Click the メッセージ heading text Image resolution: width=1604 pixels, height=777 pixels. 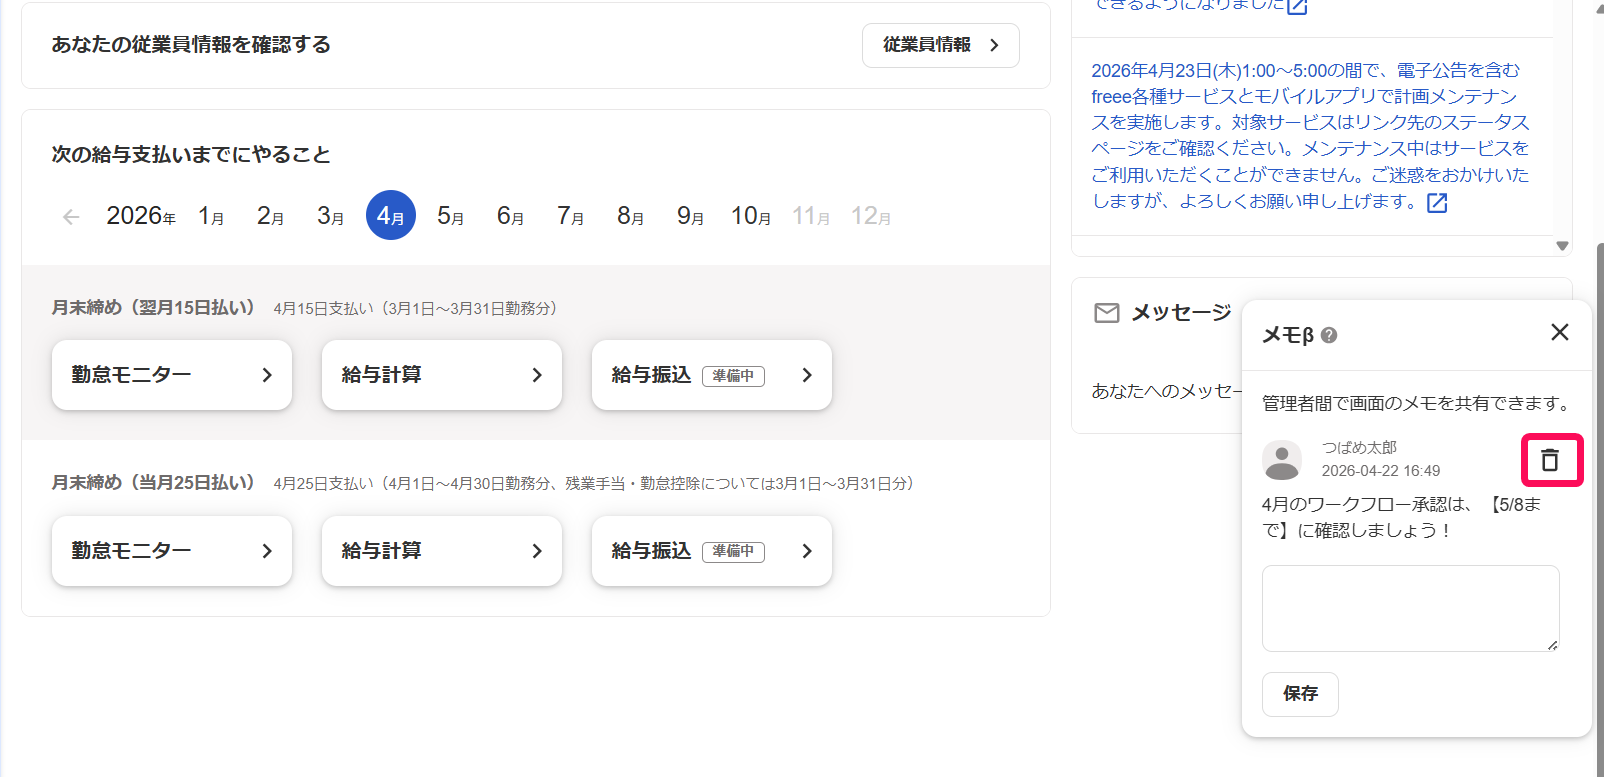(1181, 313)
